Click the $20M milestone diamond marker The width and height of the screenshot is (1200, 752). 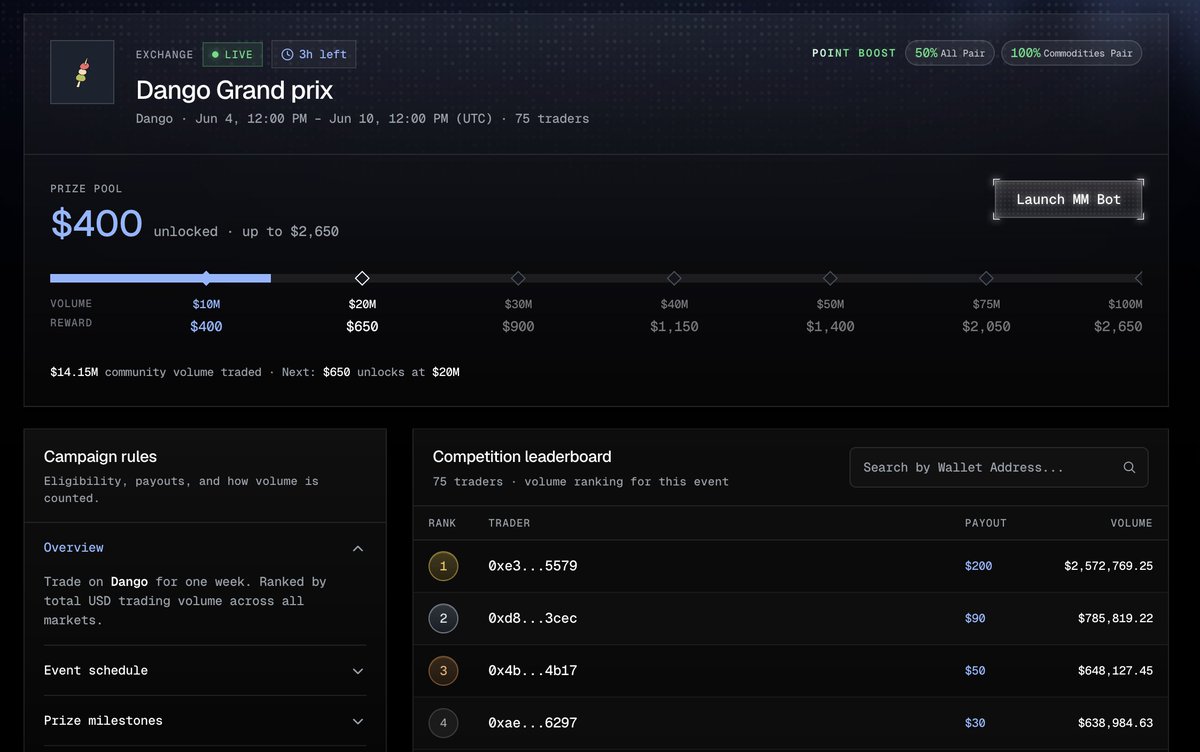[362, 278]
